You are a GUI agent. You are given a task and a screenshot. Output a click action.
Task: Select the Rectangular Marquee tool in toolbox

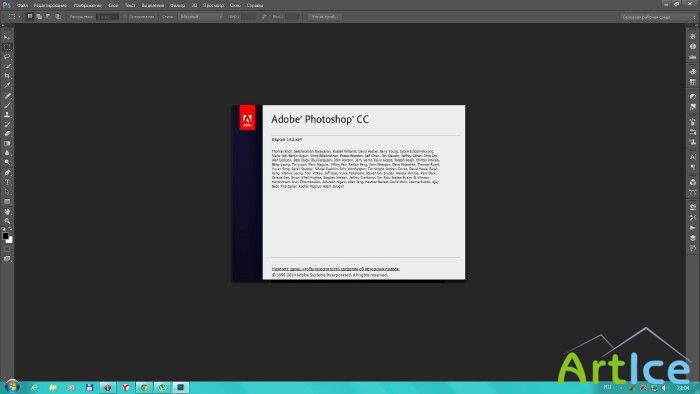click(x=7, y=47)
